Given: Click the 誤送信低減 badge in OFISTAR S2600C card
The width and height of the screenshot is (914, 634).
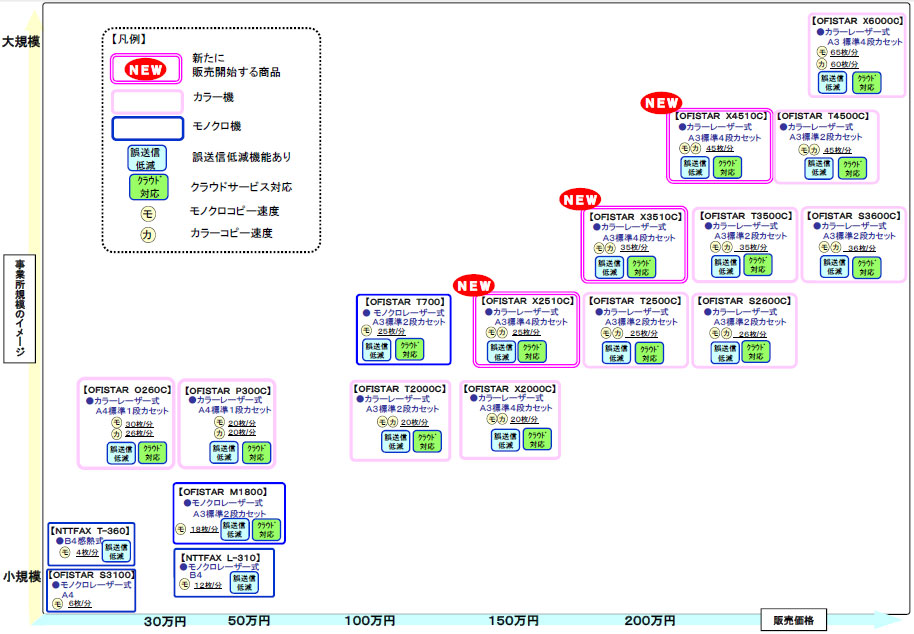Looking at the screenshot, I should pyautogui.click(x=725, y=353).
